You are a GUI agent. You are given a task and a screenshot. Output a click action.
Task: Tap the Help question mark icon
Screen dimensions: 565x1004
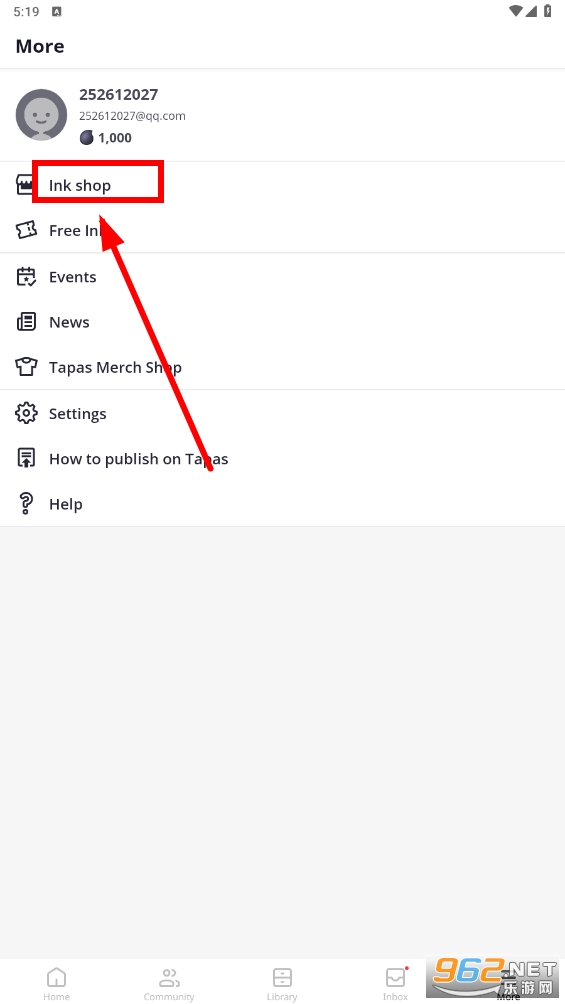pyautogui.click(x=26, y=504)
